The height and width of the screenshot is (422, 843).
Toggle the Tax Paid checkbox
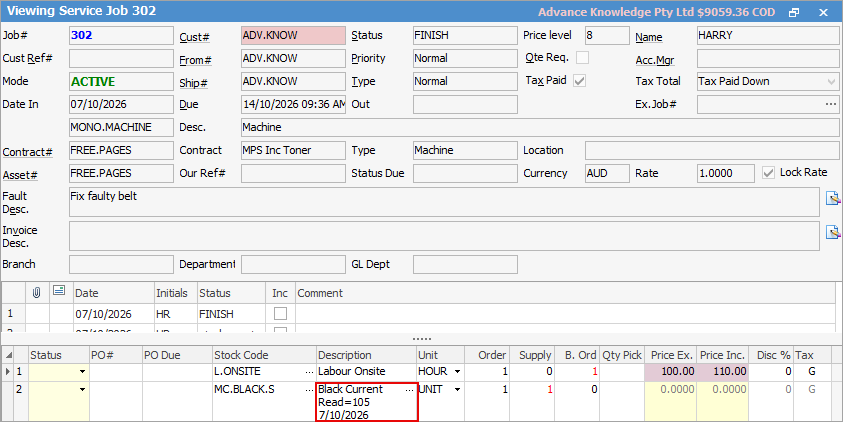(x=580, y=81)
